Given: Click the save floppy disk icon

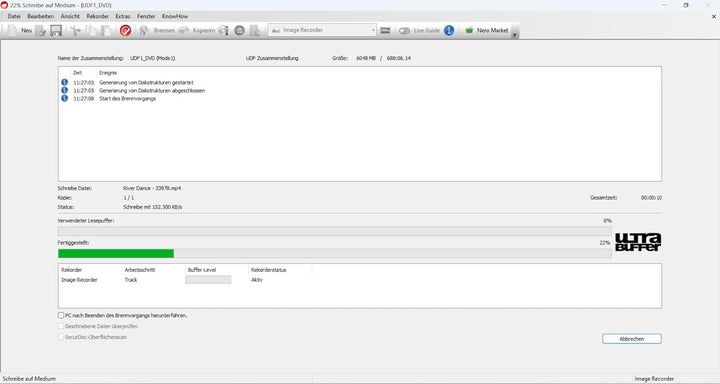Looking at the screenshot, I should click(x=56, y=31).
